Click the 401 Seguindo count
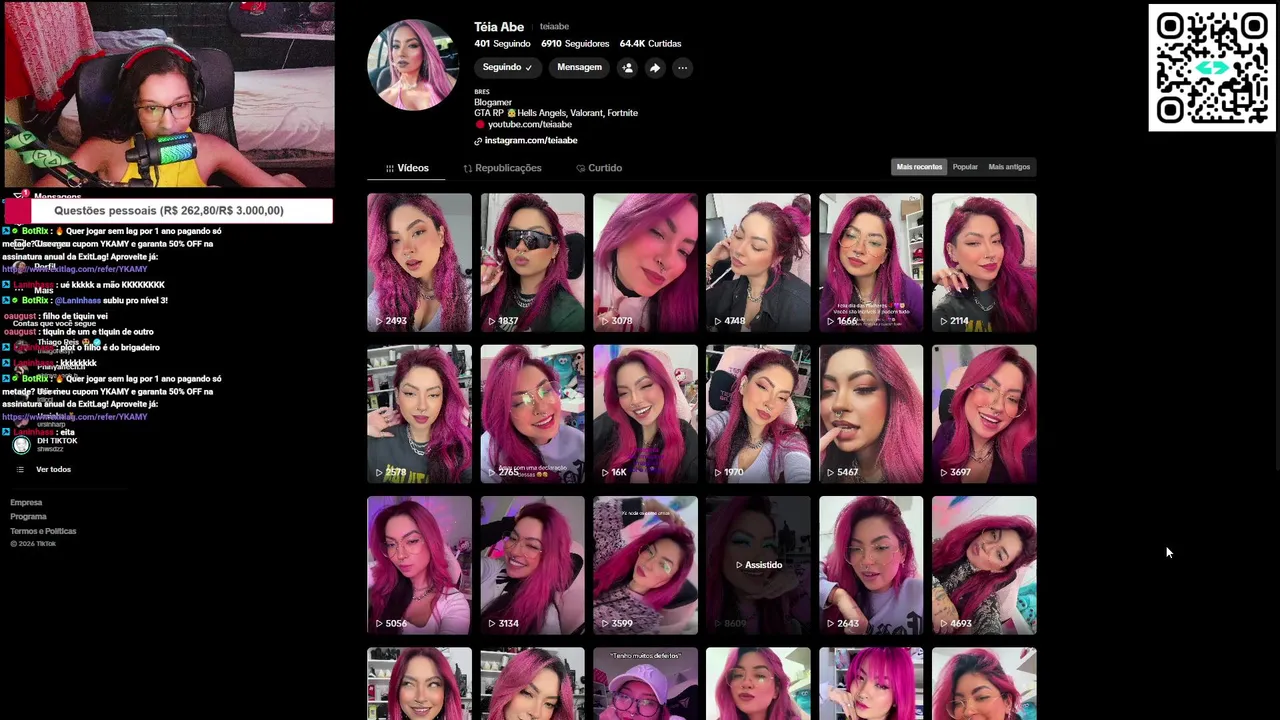This screenshot has height=720, width=1280. pyautogui.click(x=502, y=44)
